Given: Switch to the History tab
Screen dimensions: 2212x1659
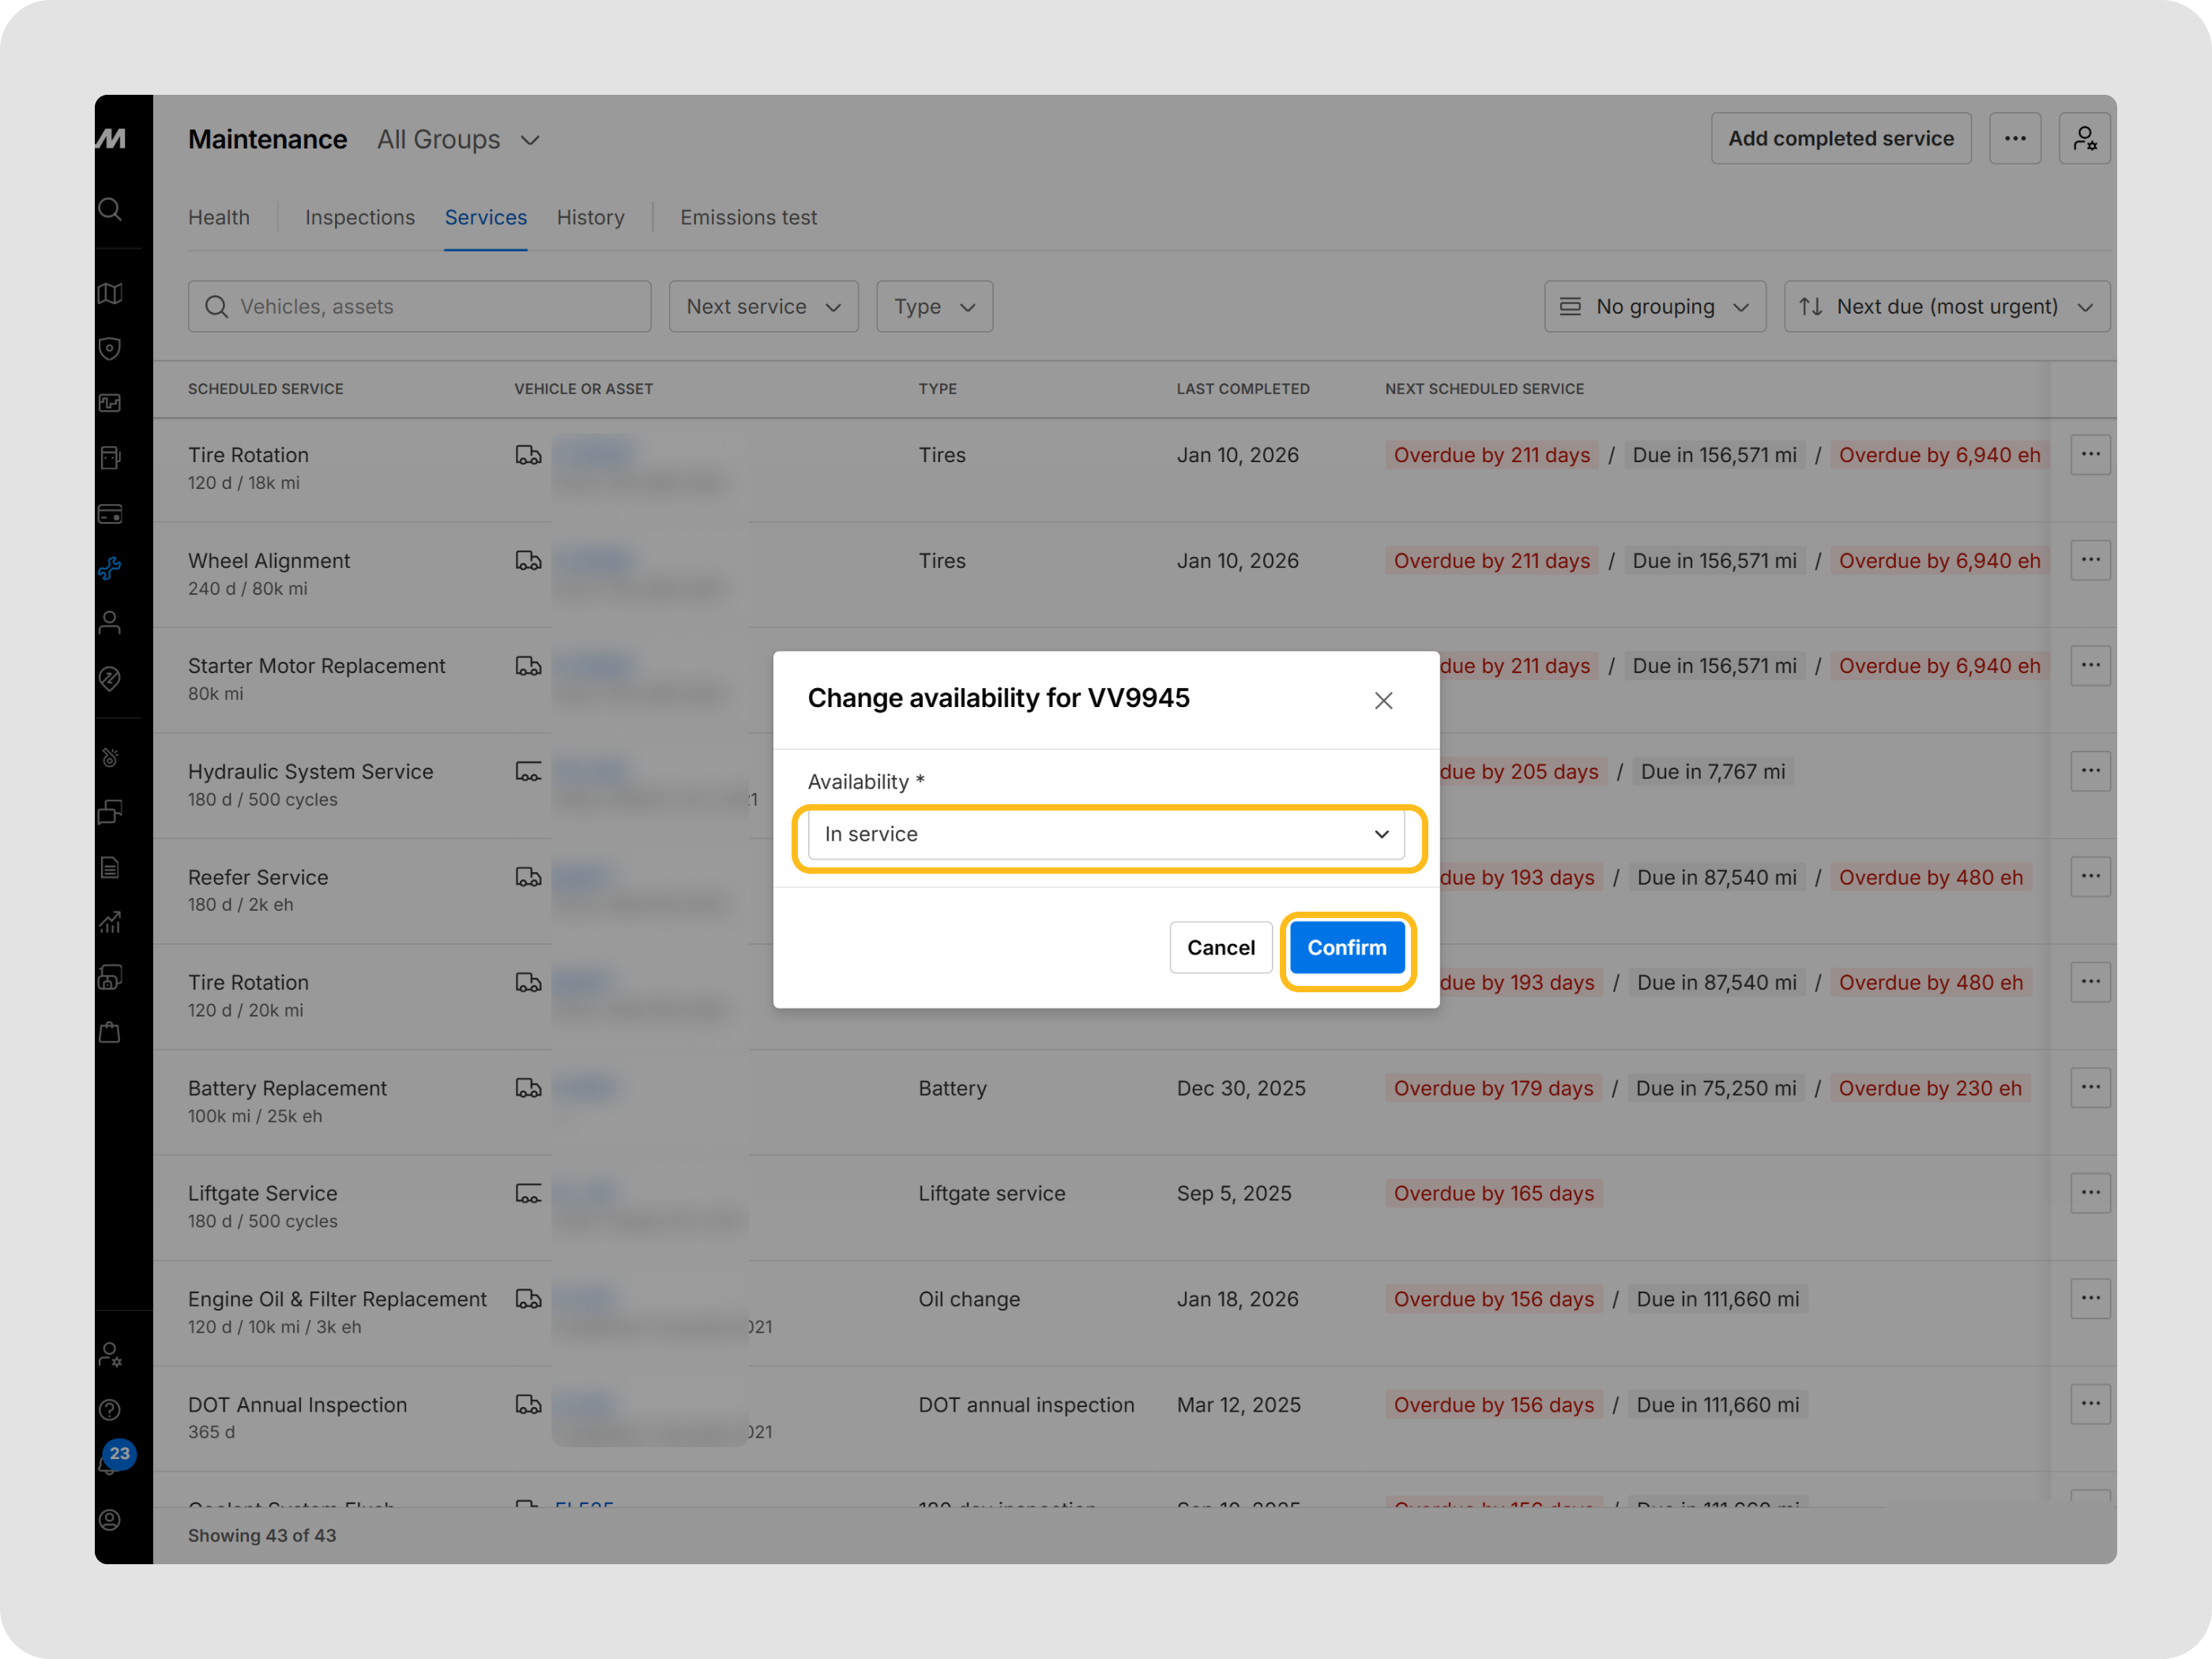Looking at the screenshot, I should [591, 217].
